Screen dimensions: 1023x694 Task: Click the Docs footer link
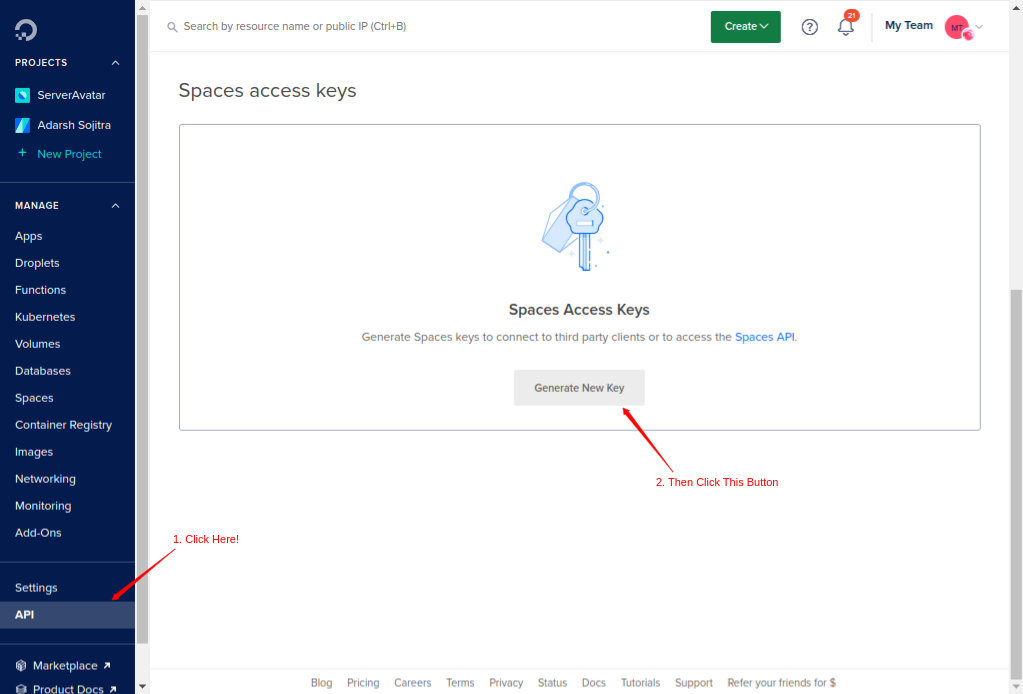tap(594, 683)
